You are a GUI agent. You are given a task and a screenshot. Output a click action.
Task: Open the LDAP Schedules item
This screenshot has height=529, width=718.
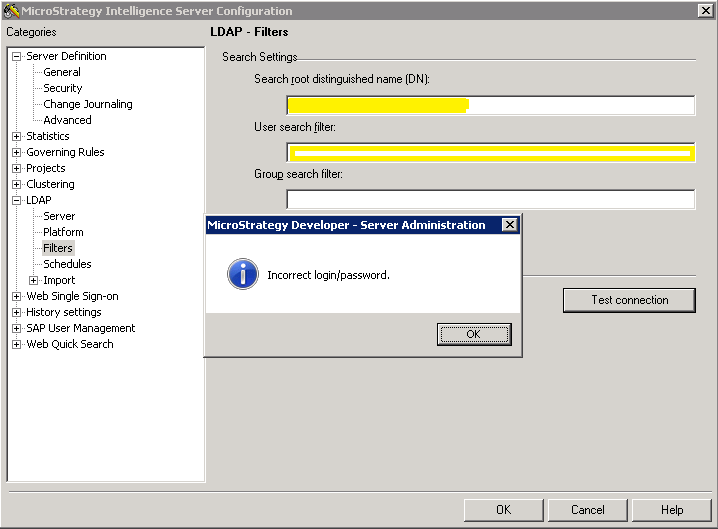click(x=67, y=264)
